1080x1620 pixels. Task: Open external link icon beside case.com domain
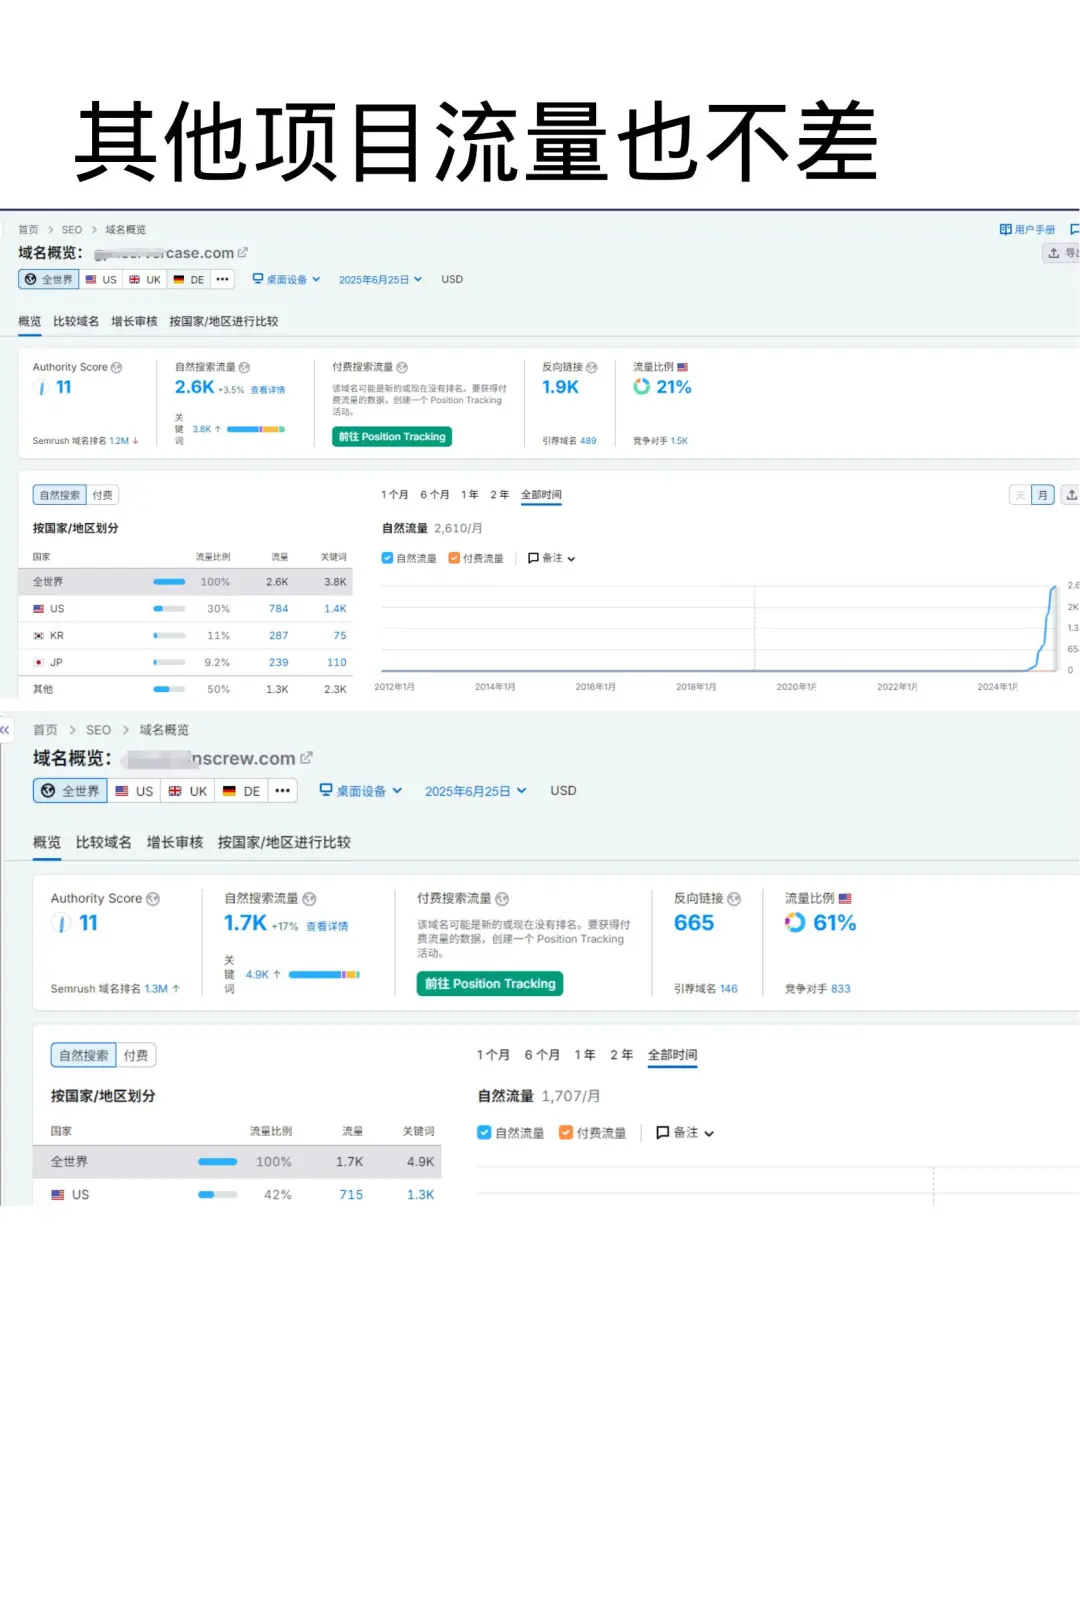pos(243,253)
